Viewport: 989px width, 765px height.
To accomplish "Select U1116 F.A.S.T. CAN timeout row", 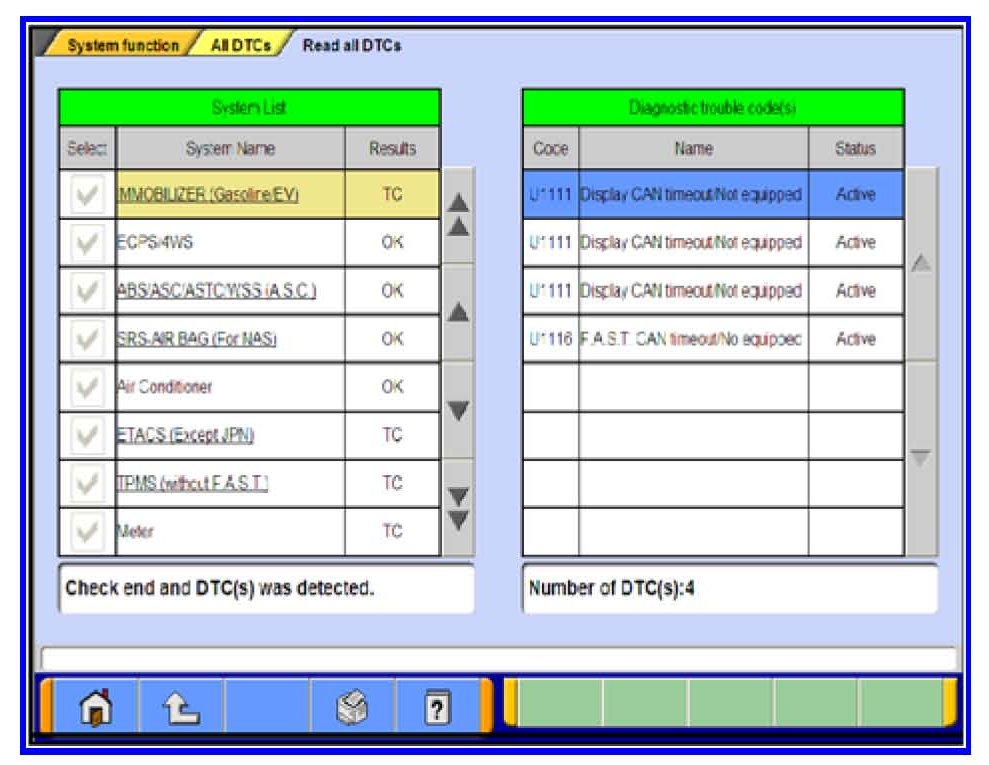I will (692, 340).
